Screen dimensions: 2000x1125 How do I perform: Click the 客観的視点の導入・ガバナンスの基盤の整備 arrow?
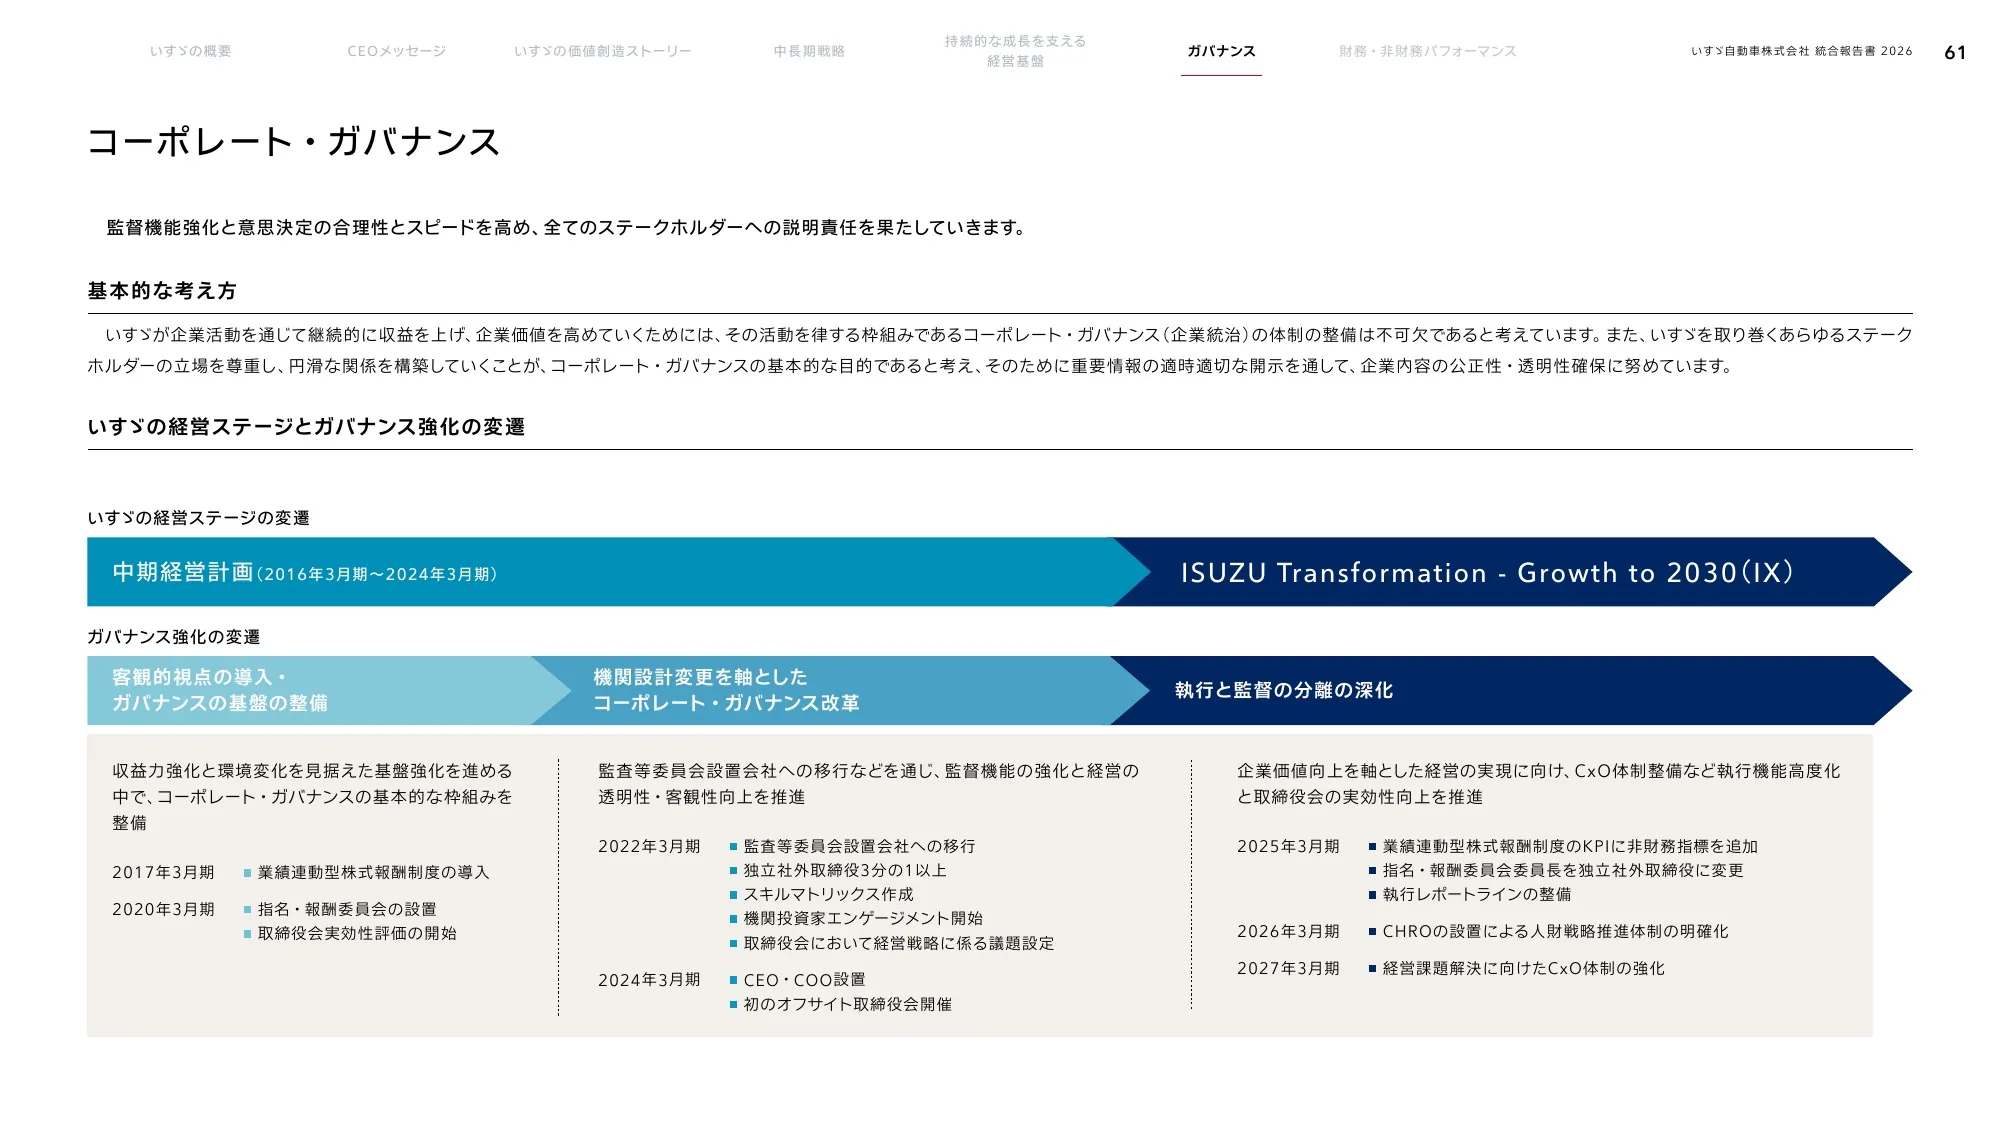click(x=328, y=690)
